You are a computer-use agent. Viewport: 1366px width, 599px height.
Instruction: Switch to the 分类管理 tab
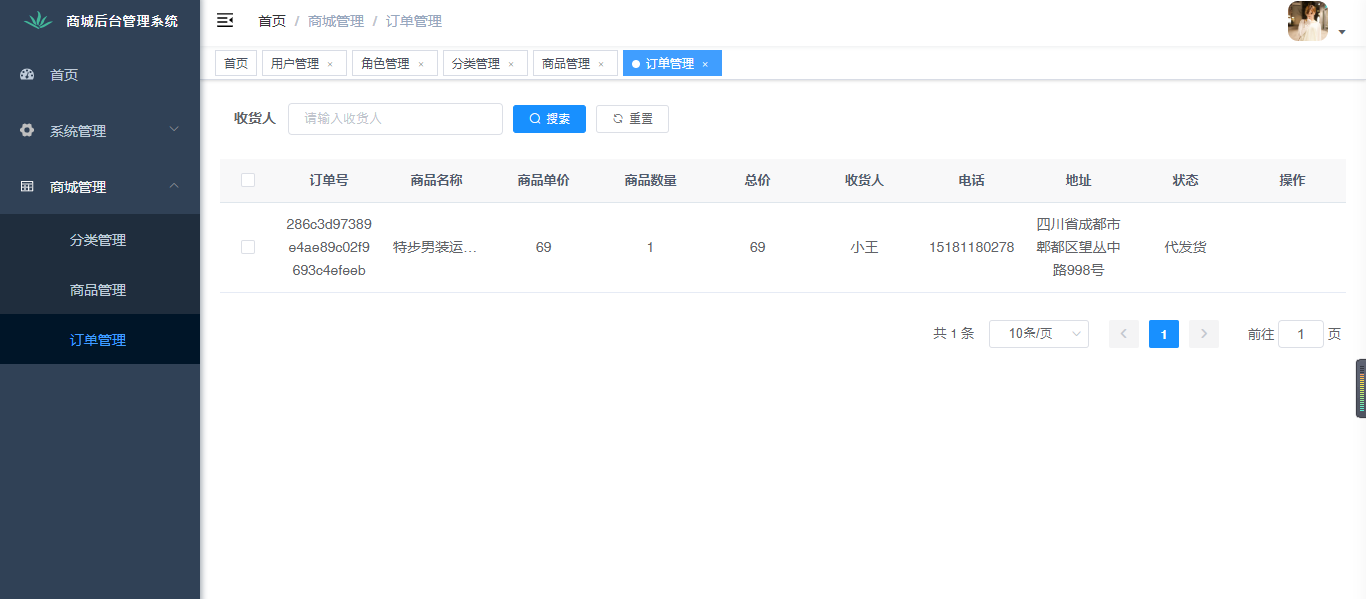(x=475, y=64)
